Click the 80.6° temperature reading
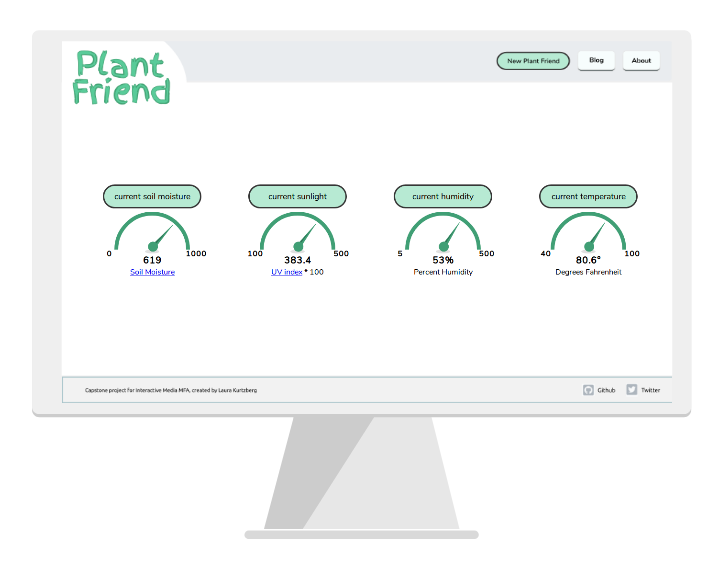 588,260
